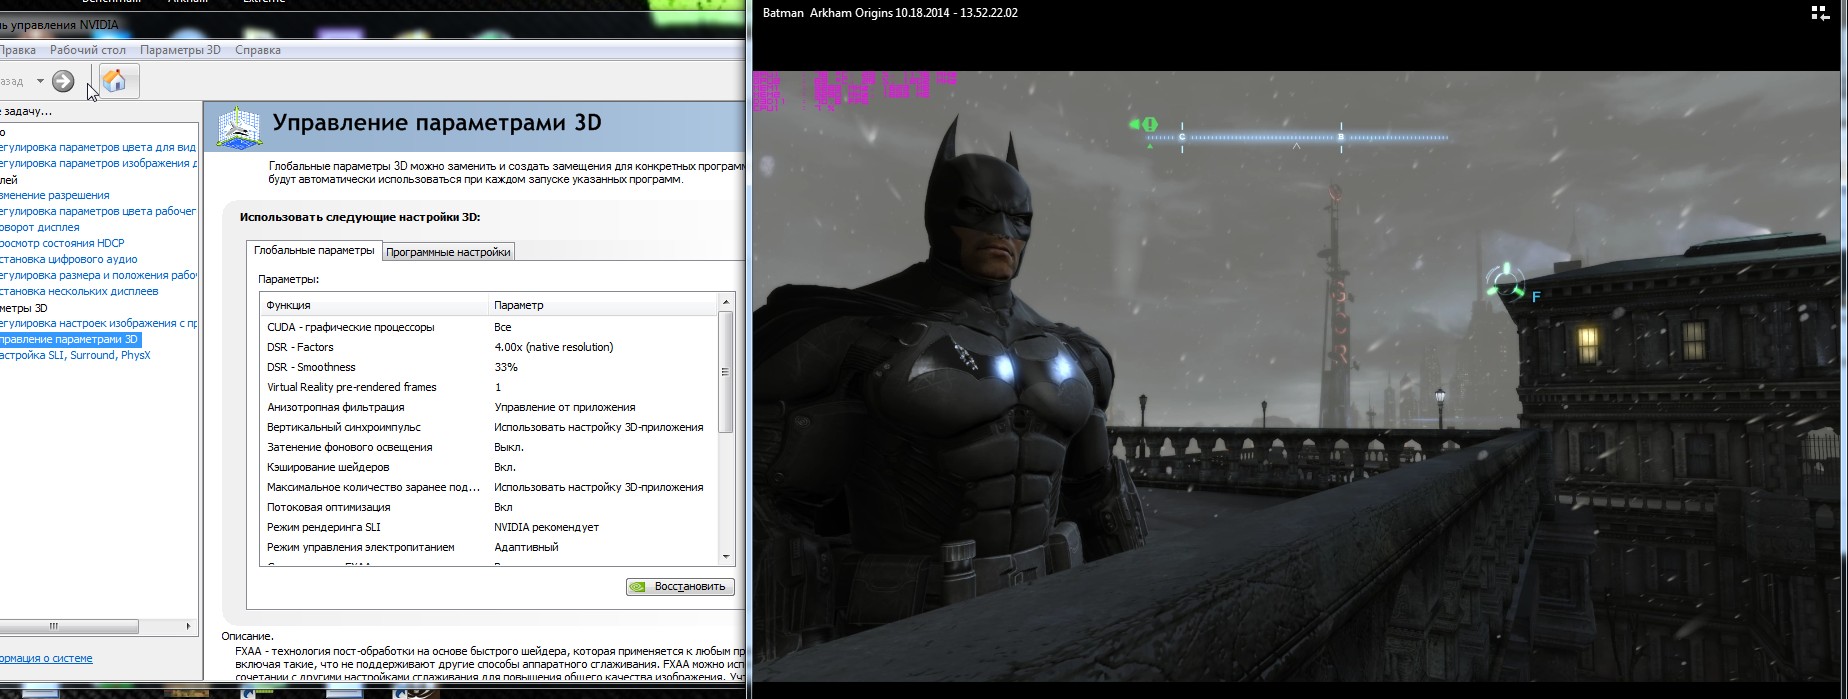Image resolution: width=1848 pixels, height=699 pixels.
Task: Click right arrow of task pane scrollbar
Action: (x=188, y=627)
